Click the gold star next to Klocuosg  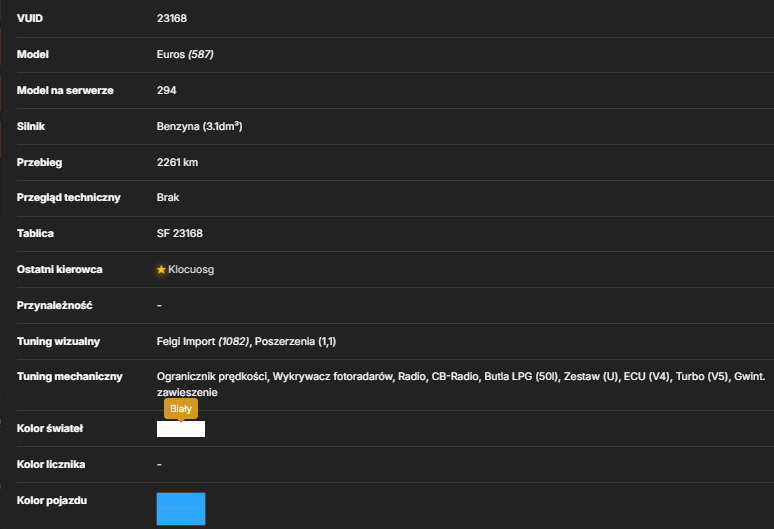(161, 269)
